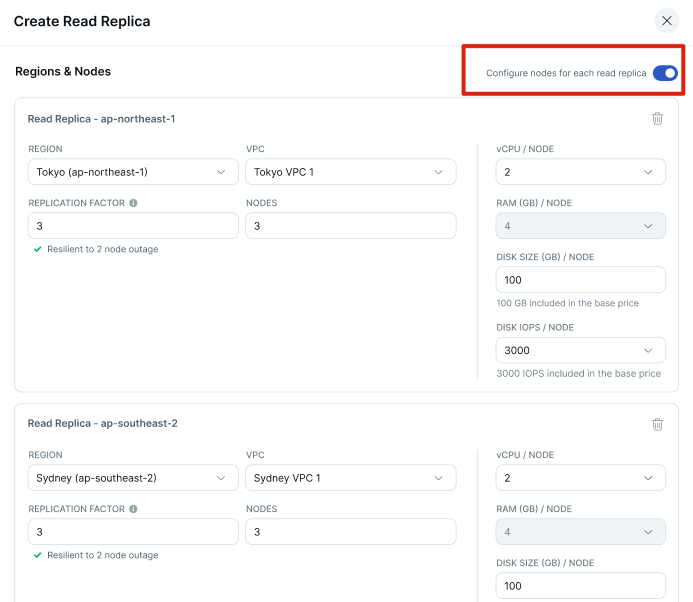Click info icon beside Sydney Replication Factor
This screenshot has width=693, height=602.
(134, 509)
